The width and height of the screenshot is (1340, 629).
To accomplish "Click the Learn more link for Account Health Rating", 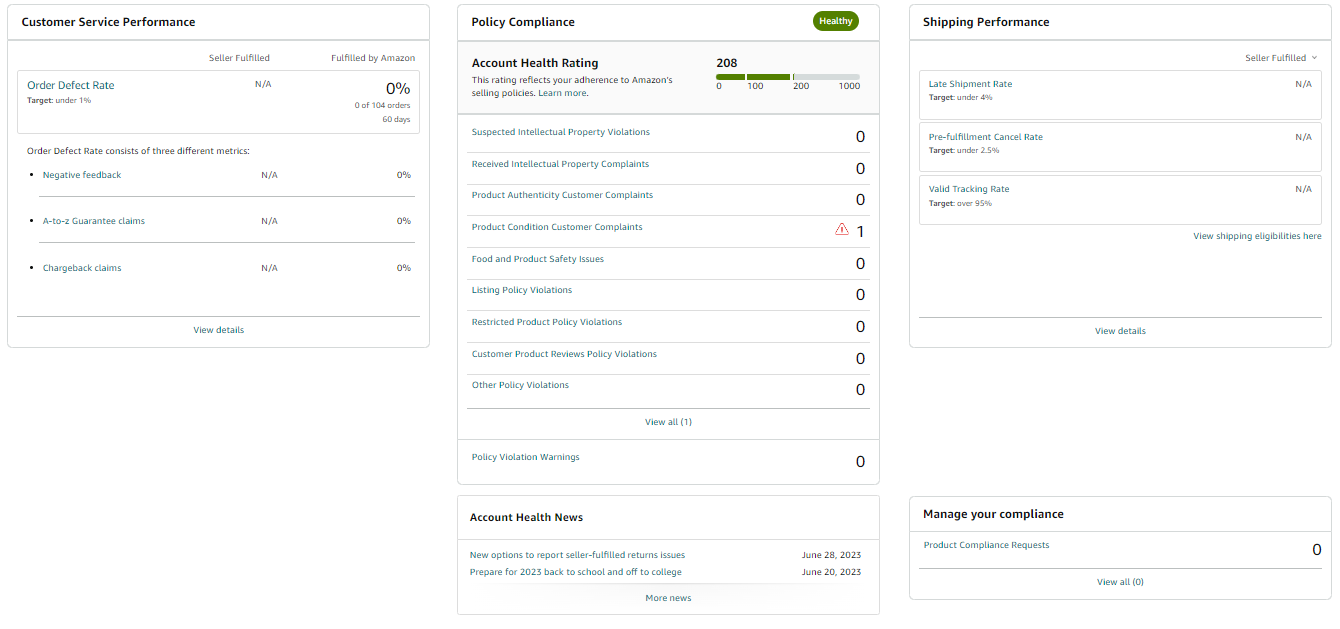I will pos(563,93).
